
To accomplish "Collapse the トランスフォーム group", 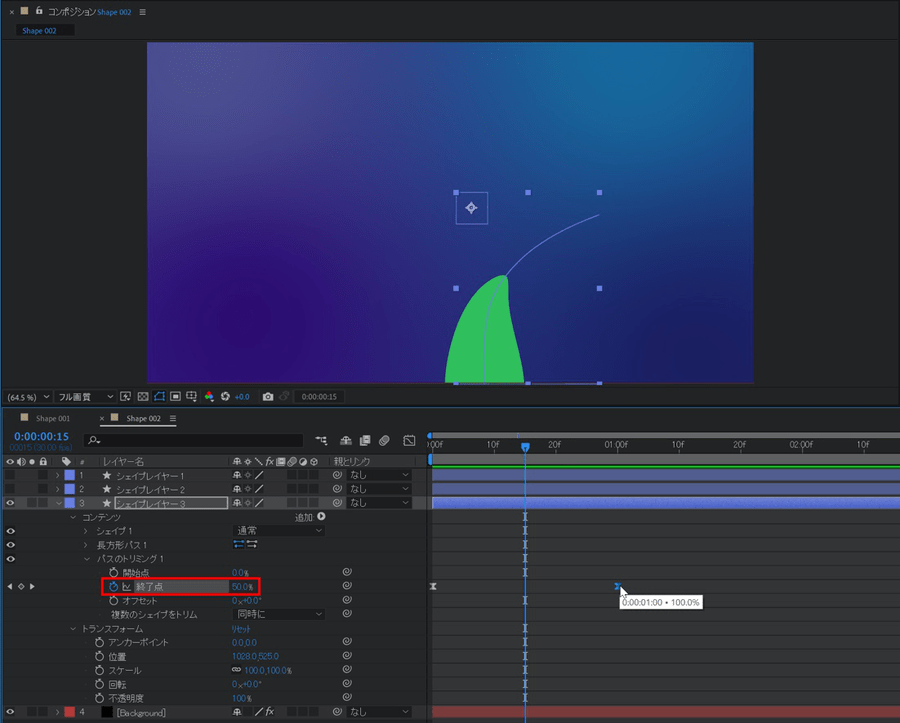I will (73, 628).
